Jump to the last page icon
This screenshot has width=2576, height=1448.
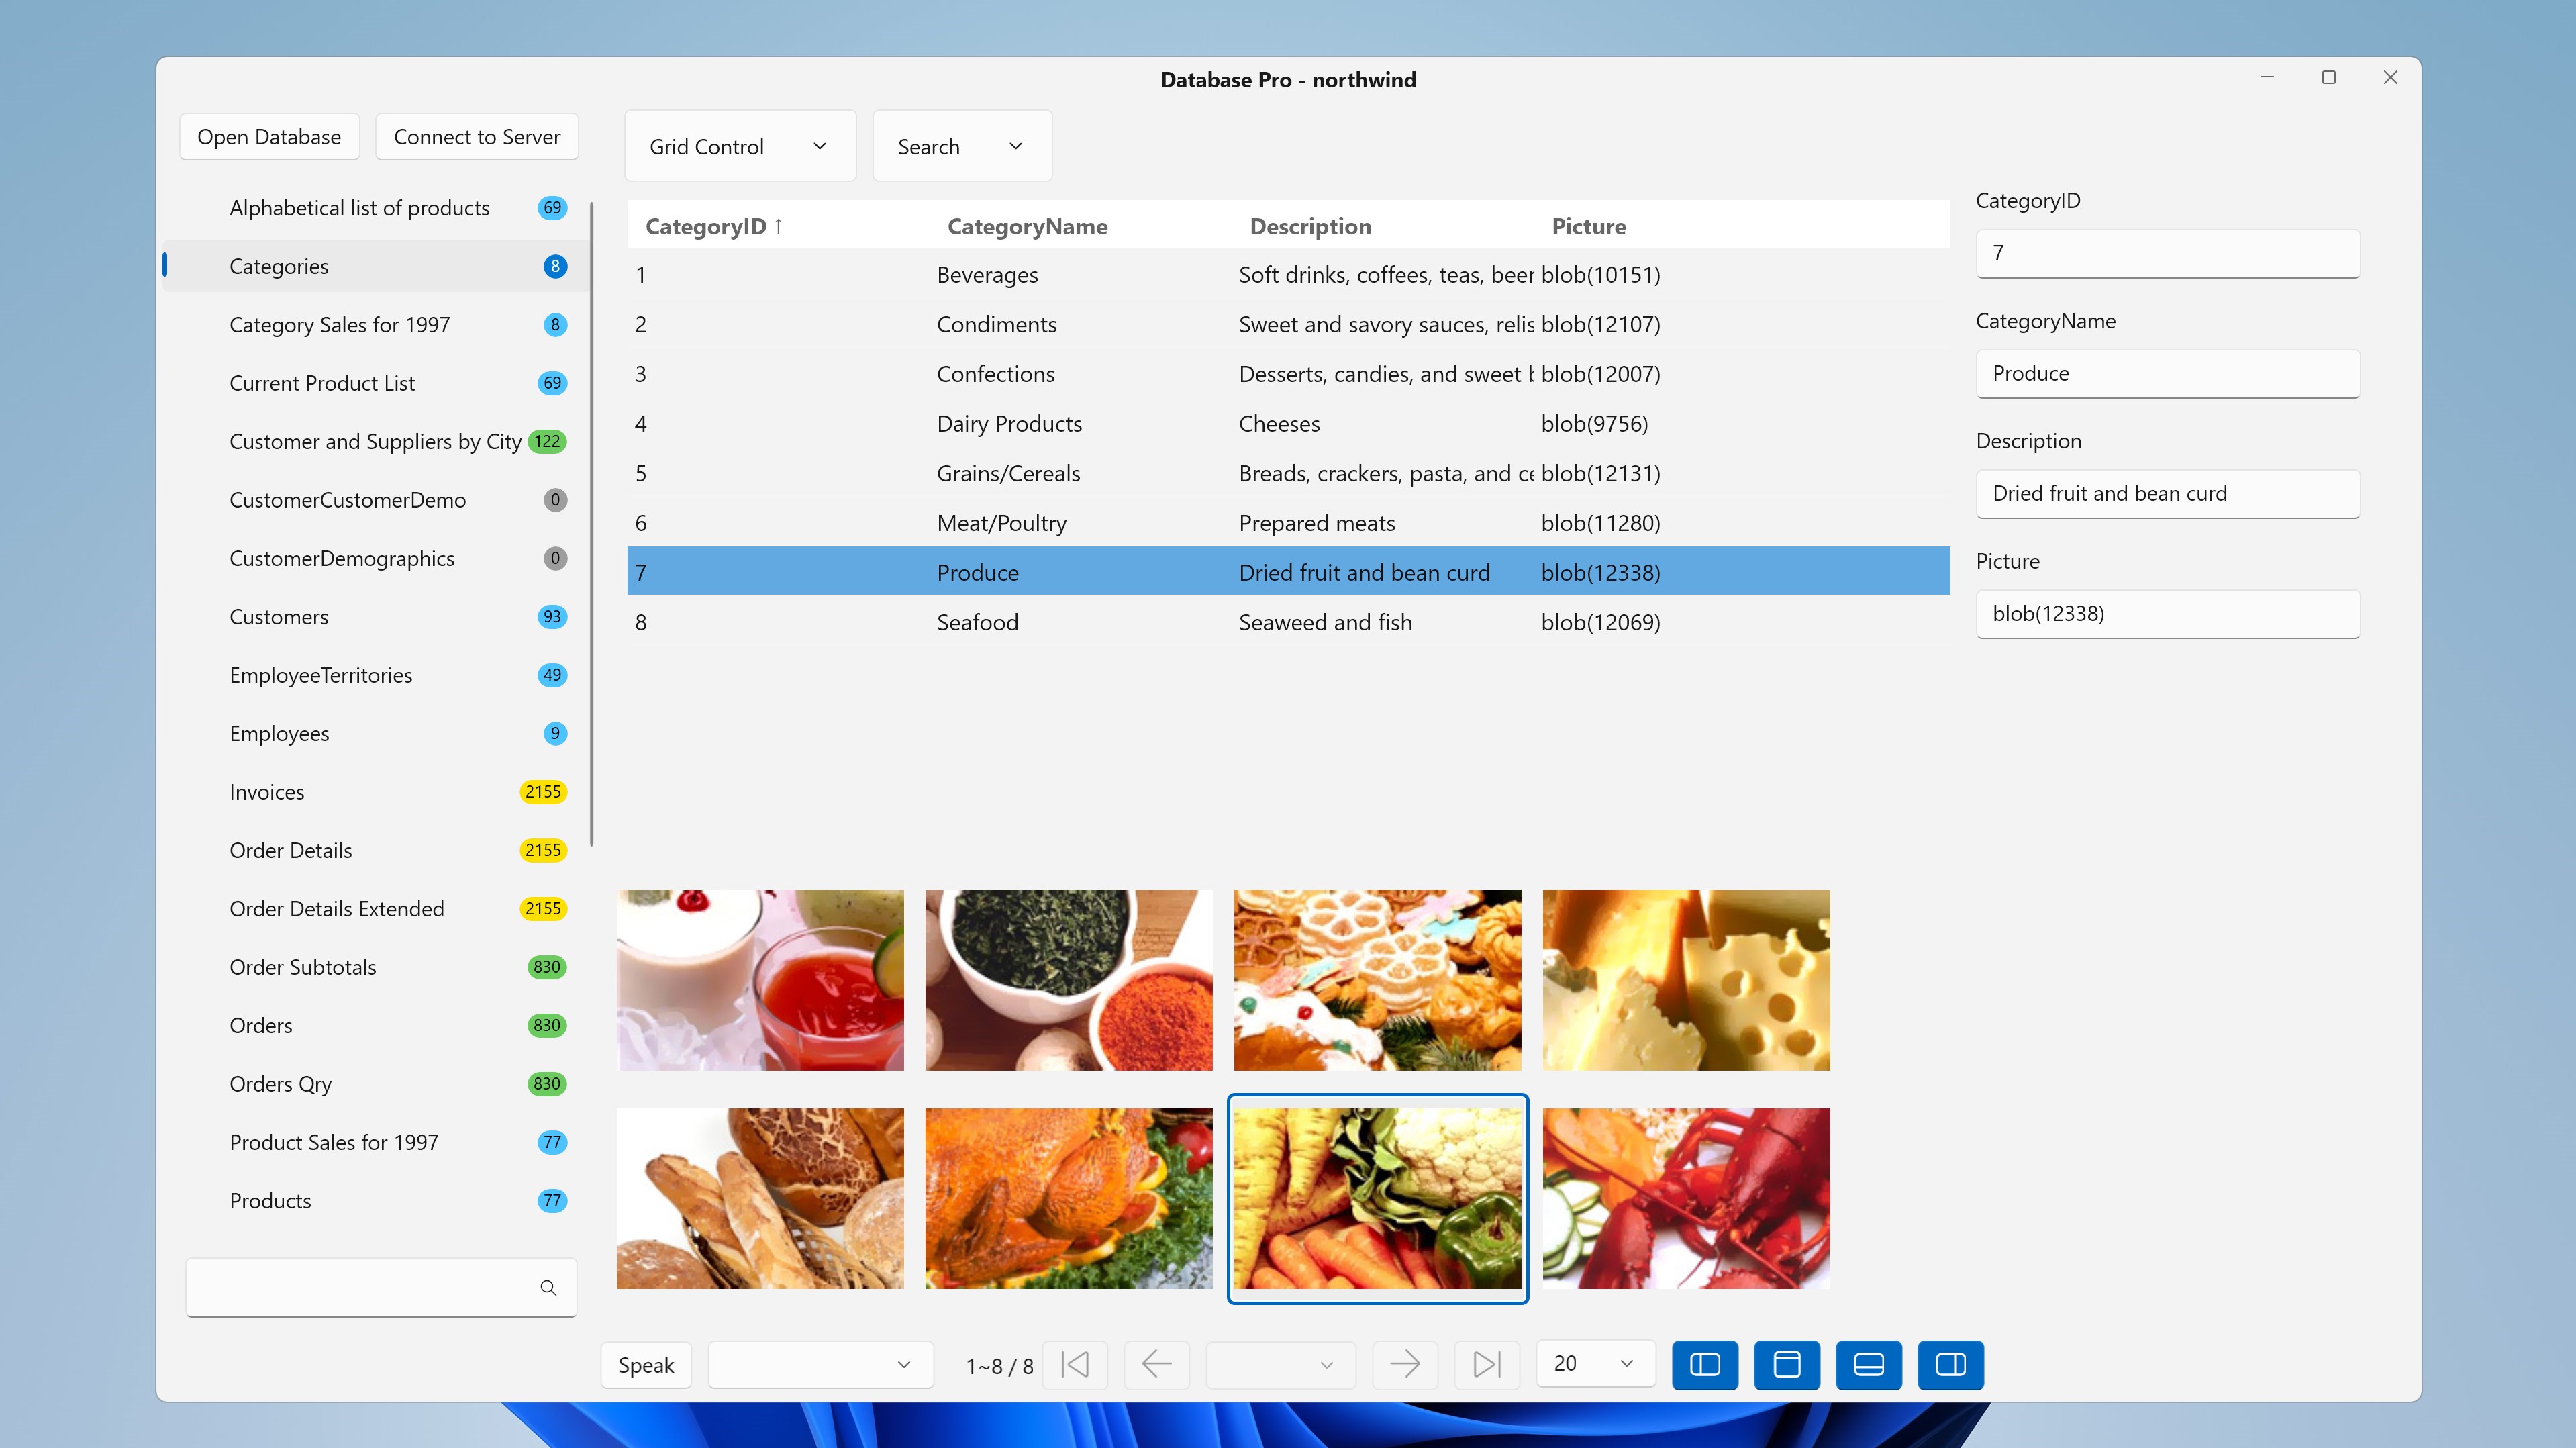coord(1487,1364)
